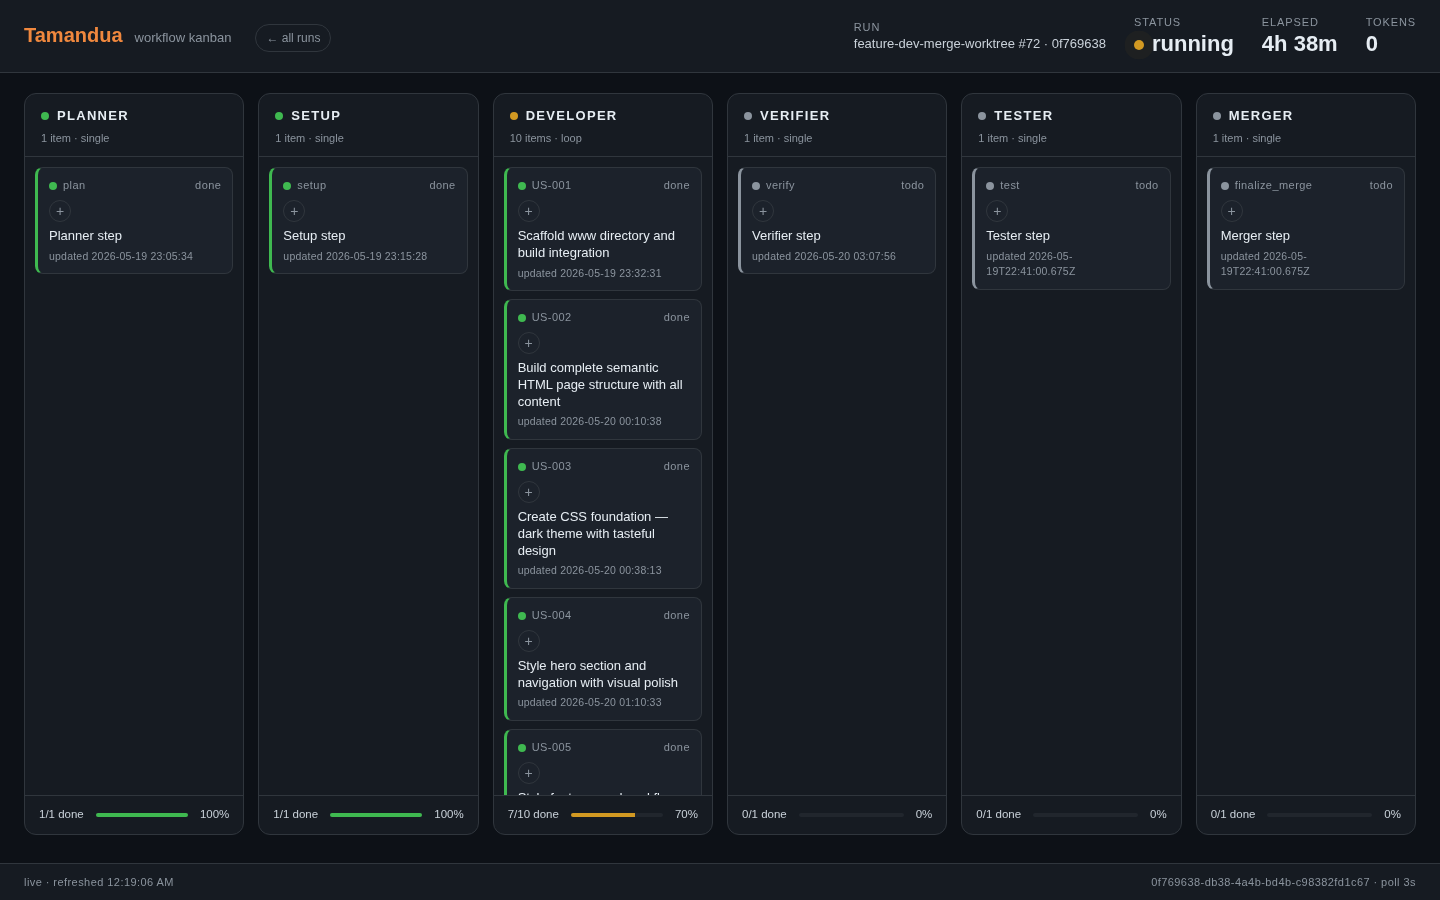Screen dimensions: 1440x900
Task: Expand the setup card plus button
Action: (x=294, y=211)
